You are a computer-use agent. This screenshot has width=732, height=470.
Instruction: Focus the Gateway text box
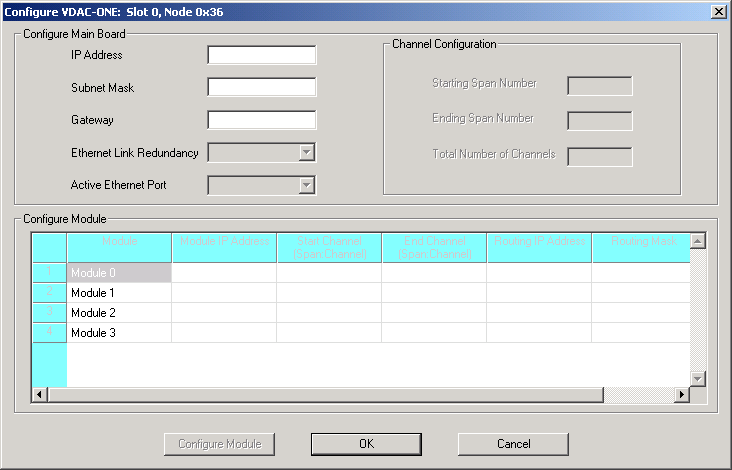261,120
